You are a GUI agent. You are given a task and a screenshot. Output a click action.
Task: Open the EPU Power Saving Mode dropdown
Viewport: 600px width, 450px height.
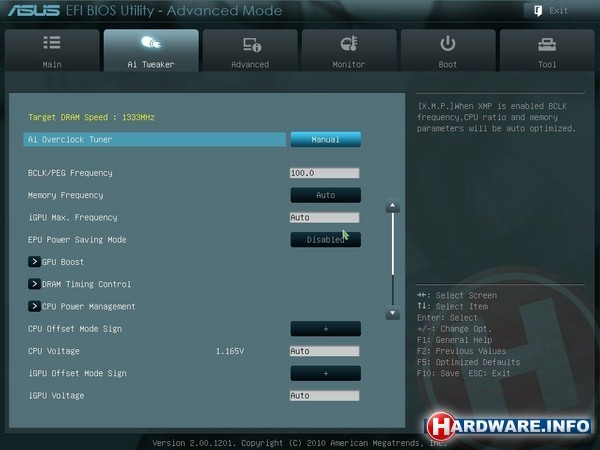point(326,240)
